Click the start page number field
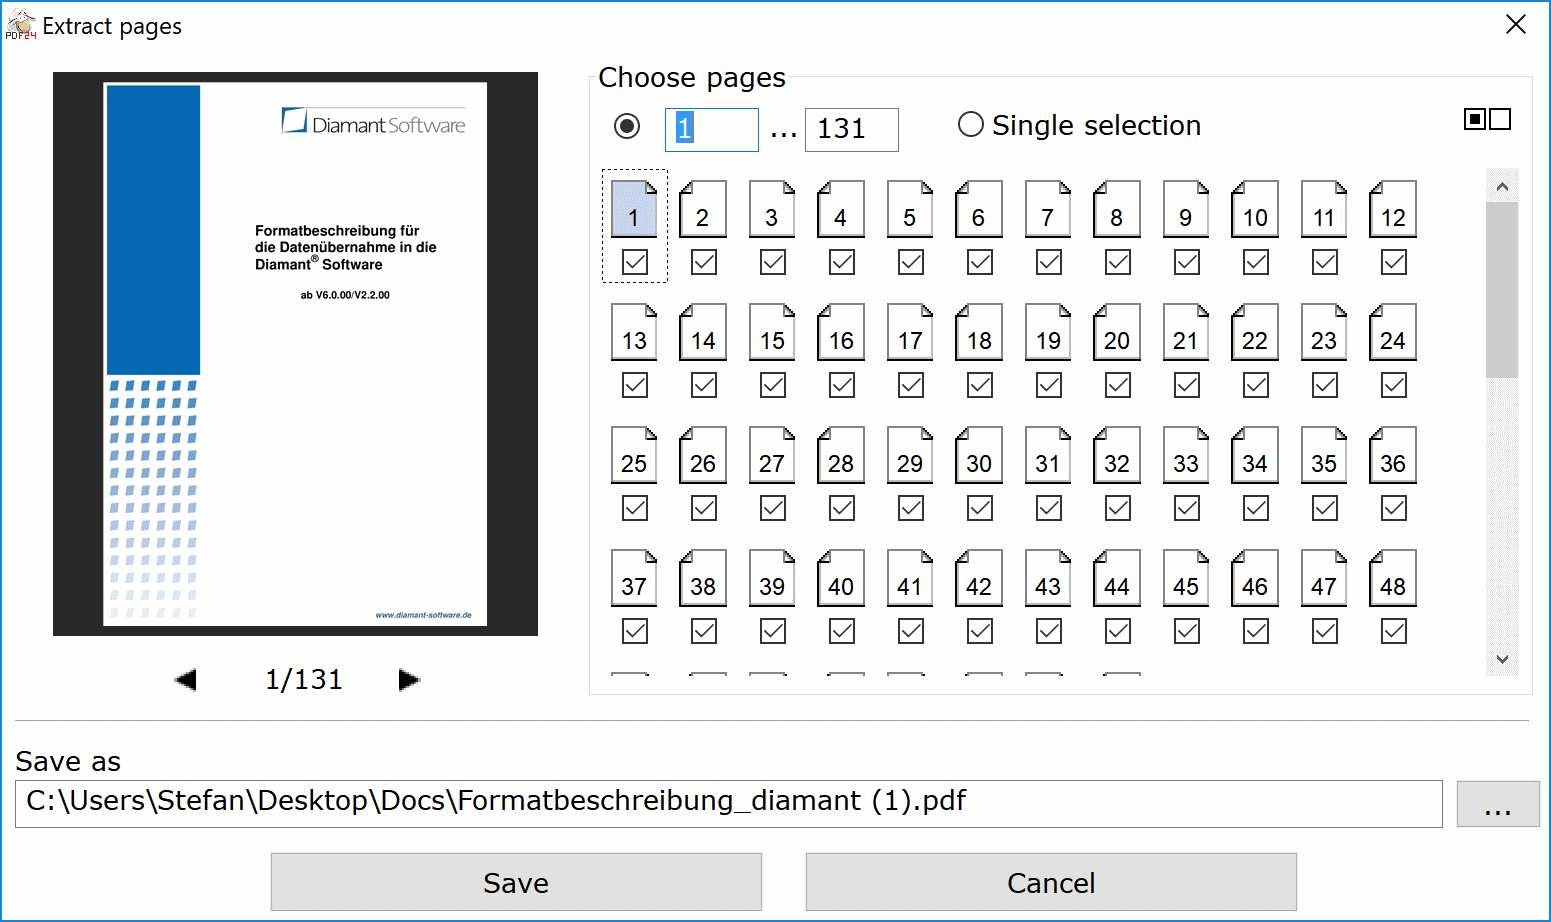This screenshot has height=922, width=1551. pos(711,129)
